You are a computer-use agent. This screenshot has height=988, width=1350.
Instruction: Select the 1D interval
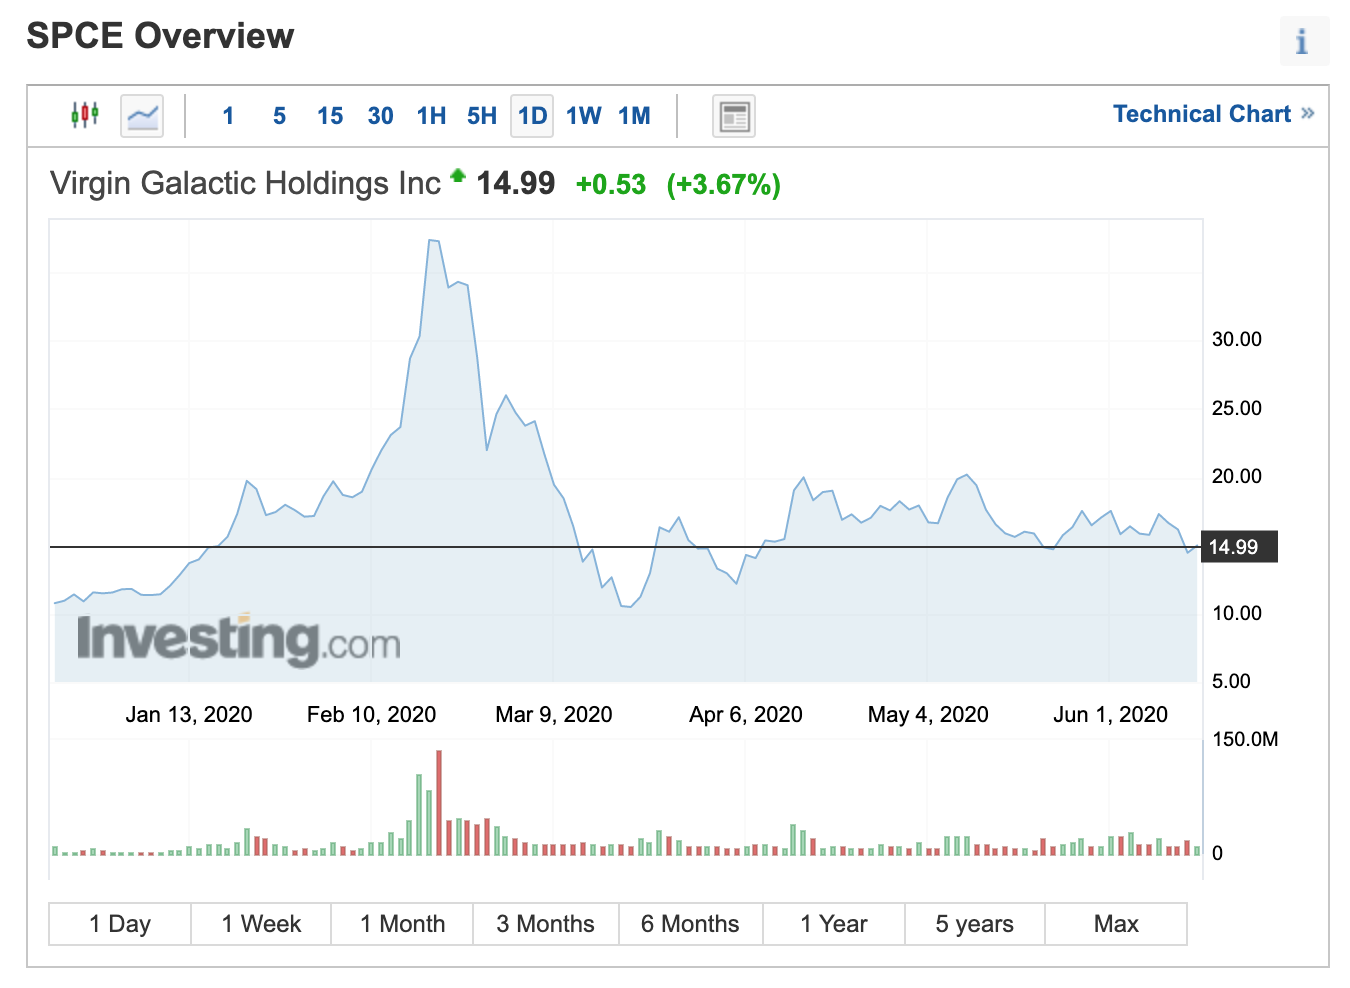click(x=532, y=116)
